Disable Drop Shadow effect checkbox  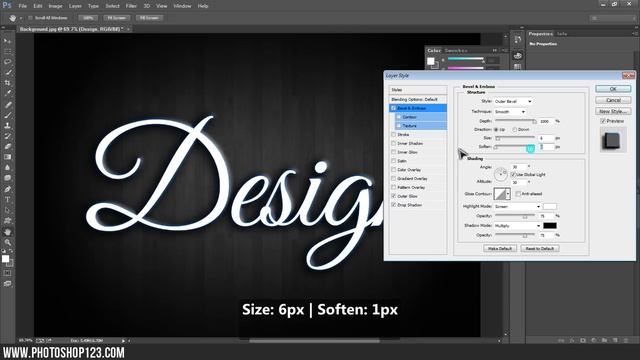(x=393, y=205)
